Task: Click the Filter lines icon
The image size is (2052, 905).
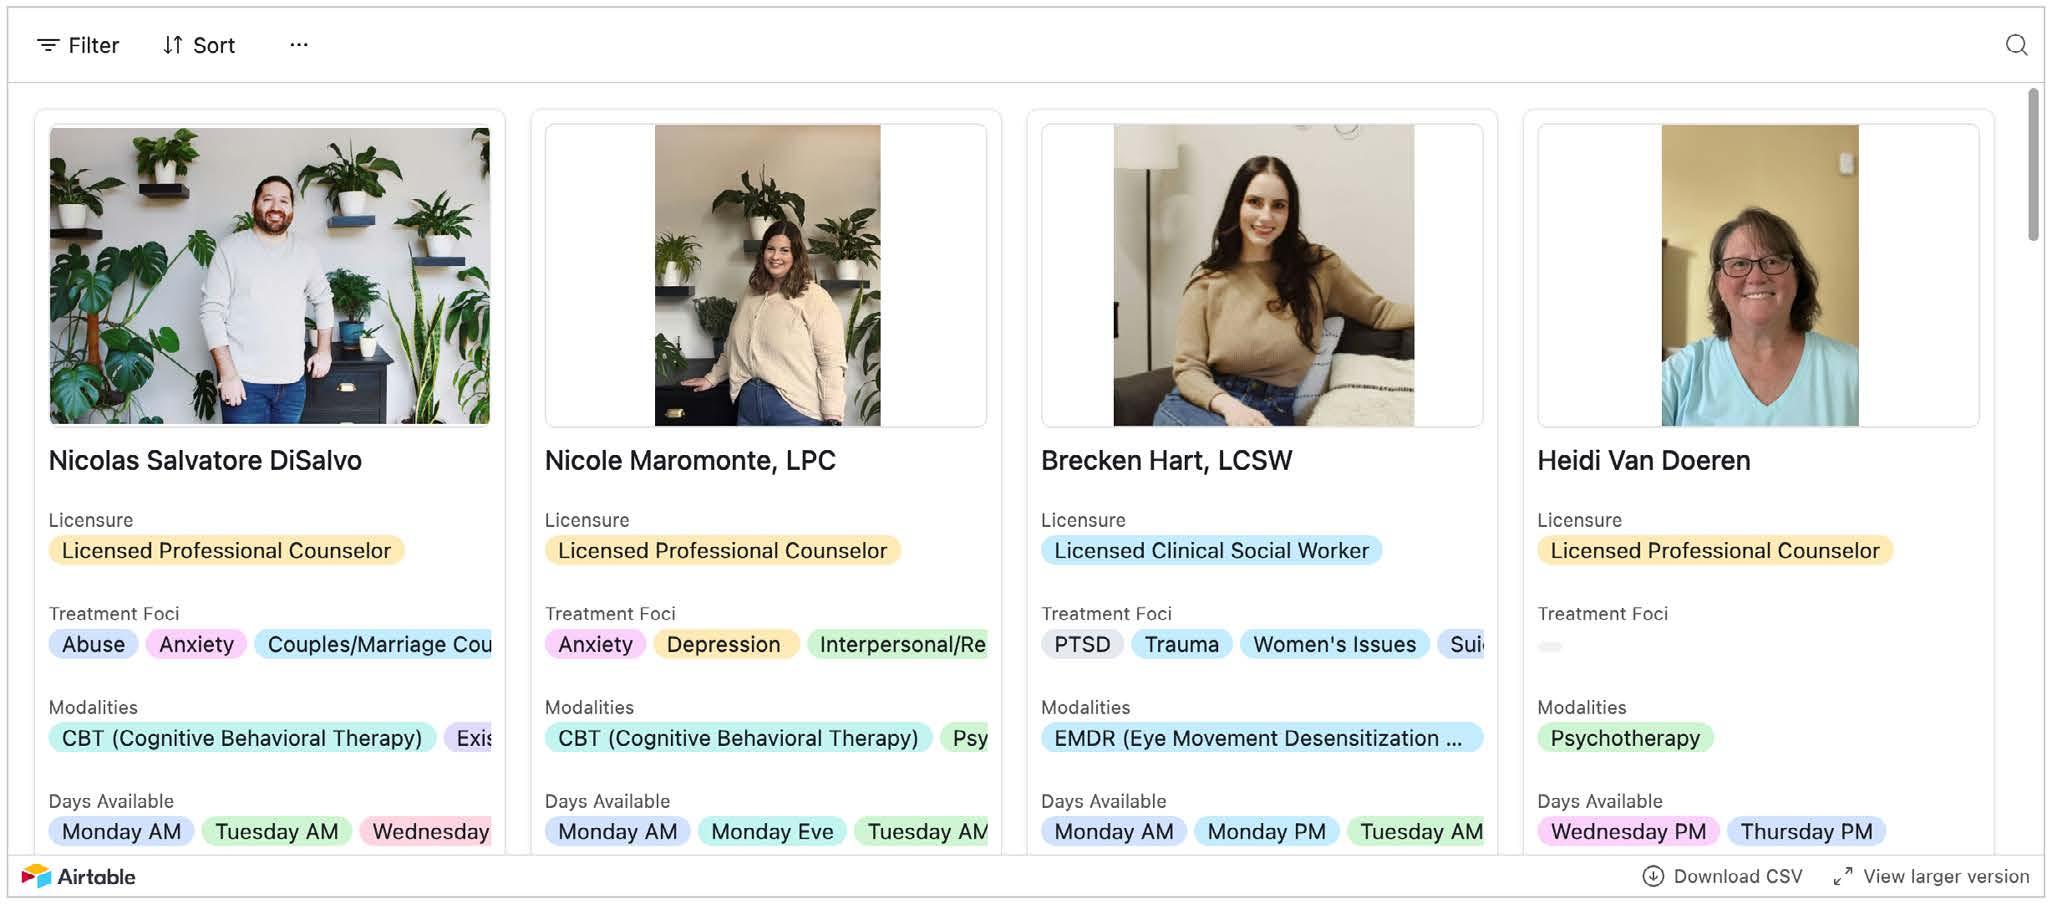Action: pyautogui.click(x=47, y=45)
